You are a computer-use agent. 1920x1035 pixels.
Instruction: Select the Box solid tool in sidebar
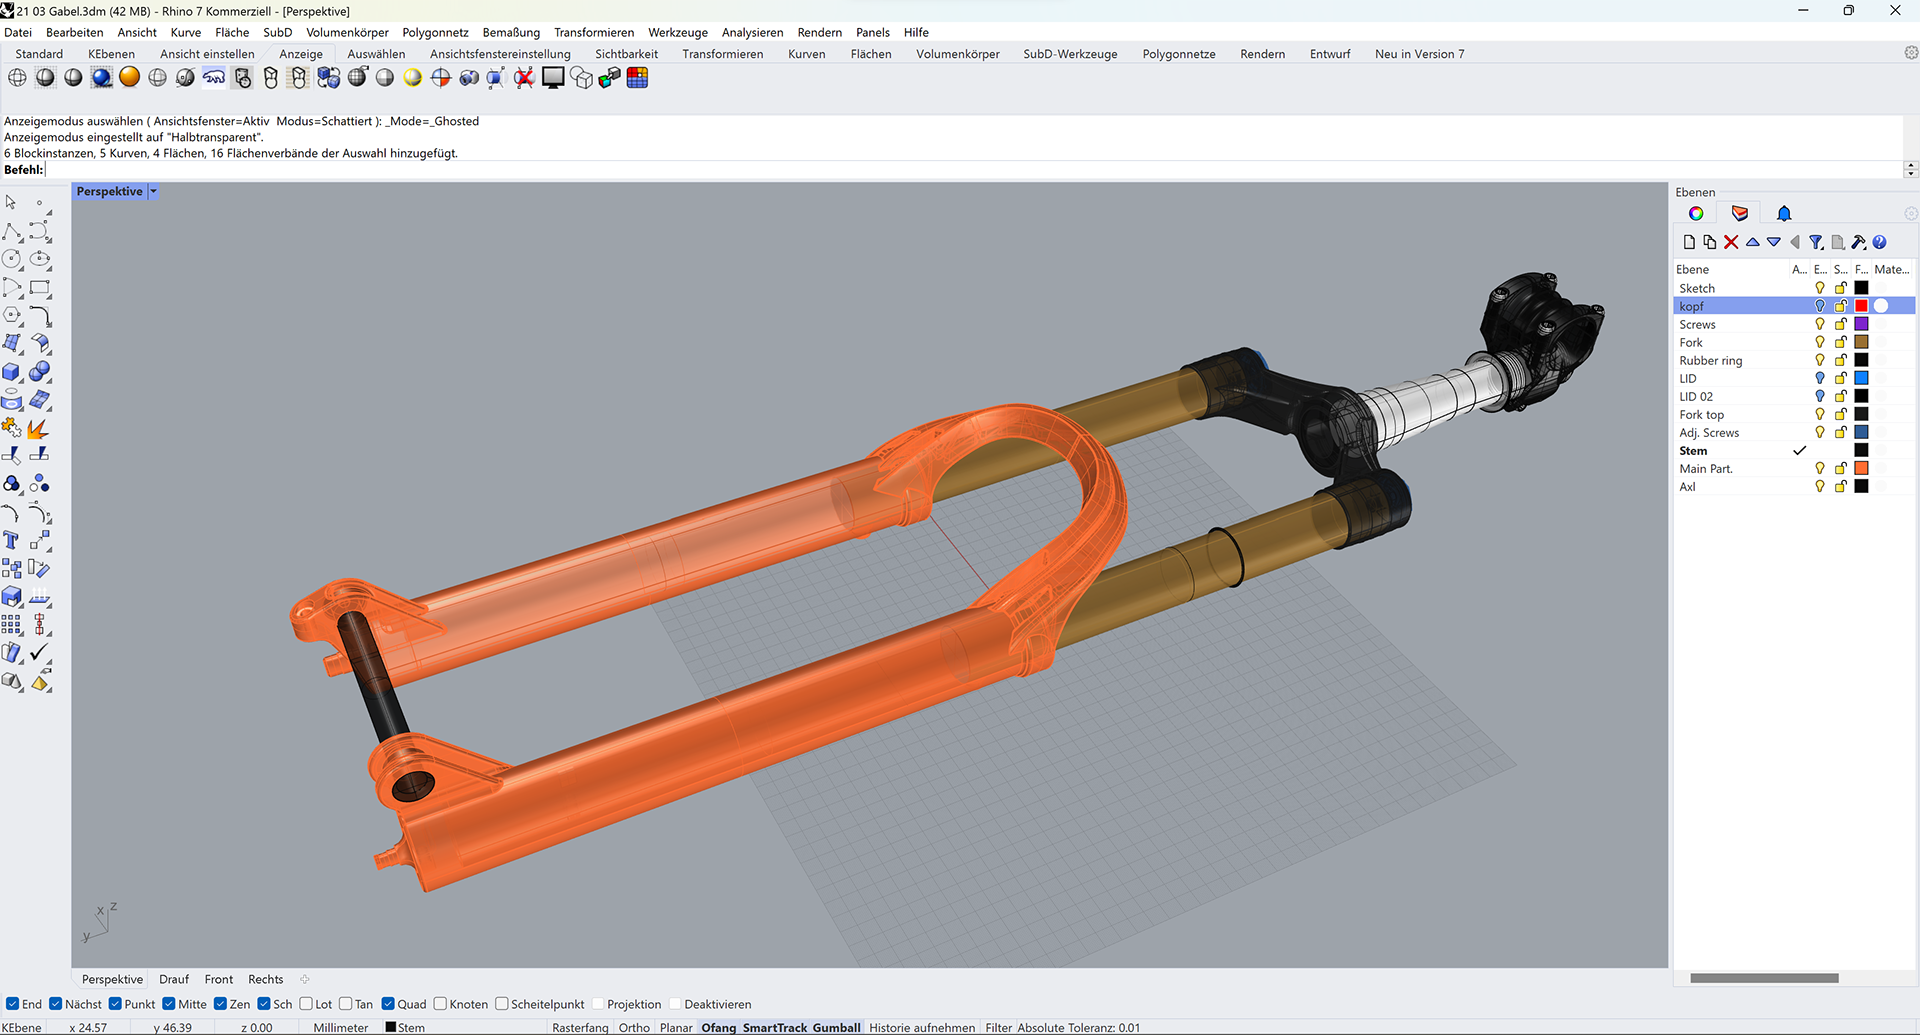pos(12,372)
